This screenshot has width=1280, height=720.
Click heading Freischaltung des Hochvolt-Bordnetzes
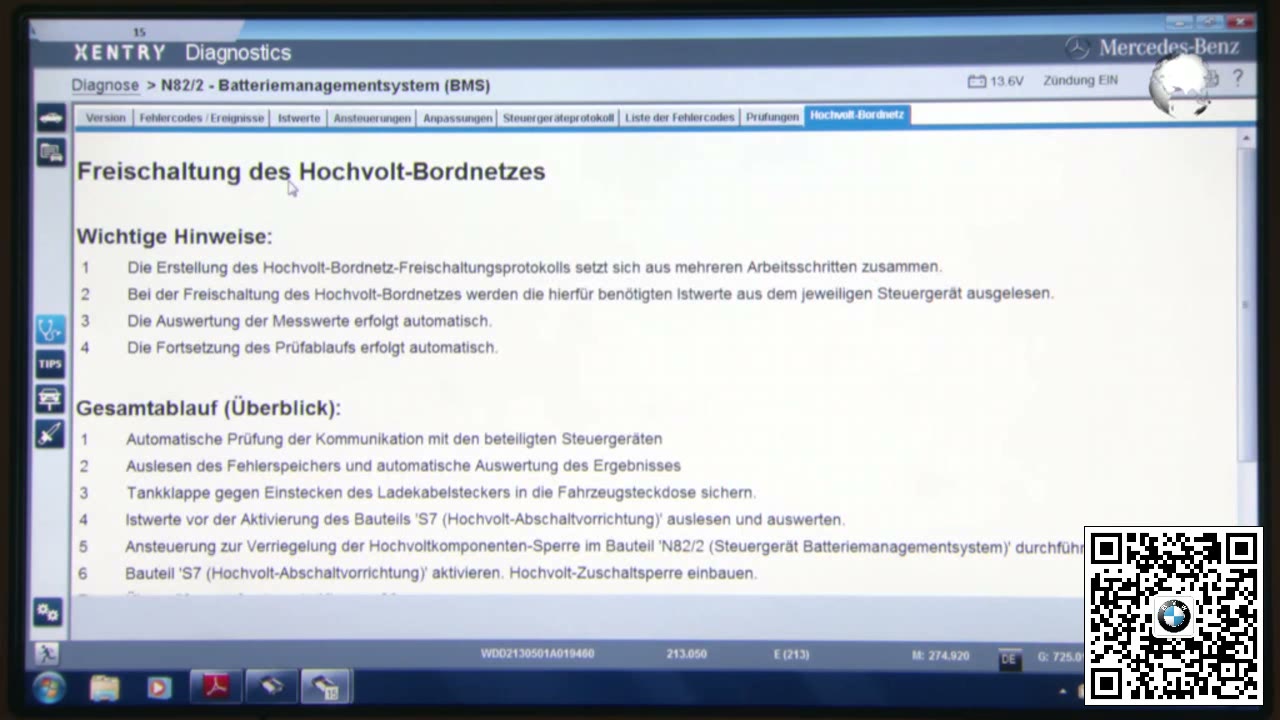coord(311,171)
